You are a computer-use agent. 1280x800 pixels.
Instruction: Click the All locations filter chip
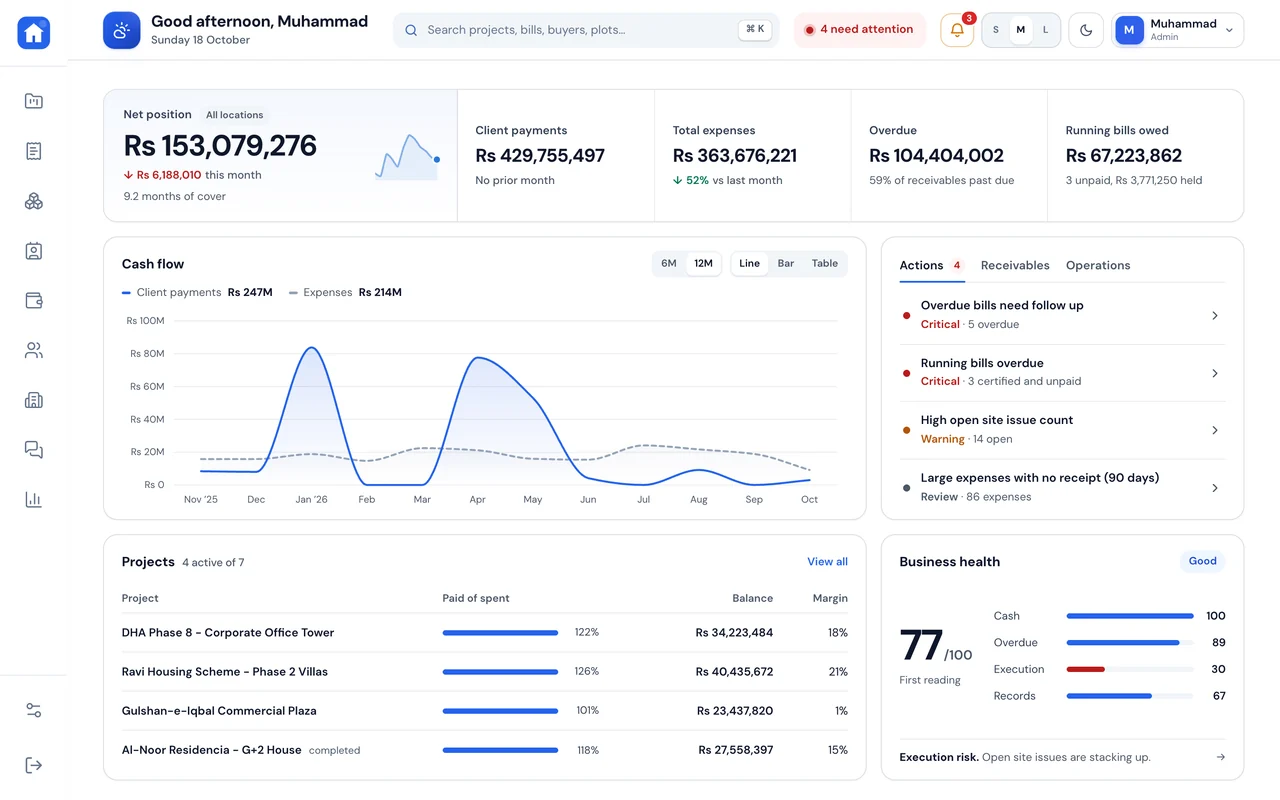point(235,115)
